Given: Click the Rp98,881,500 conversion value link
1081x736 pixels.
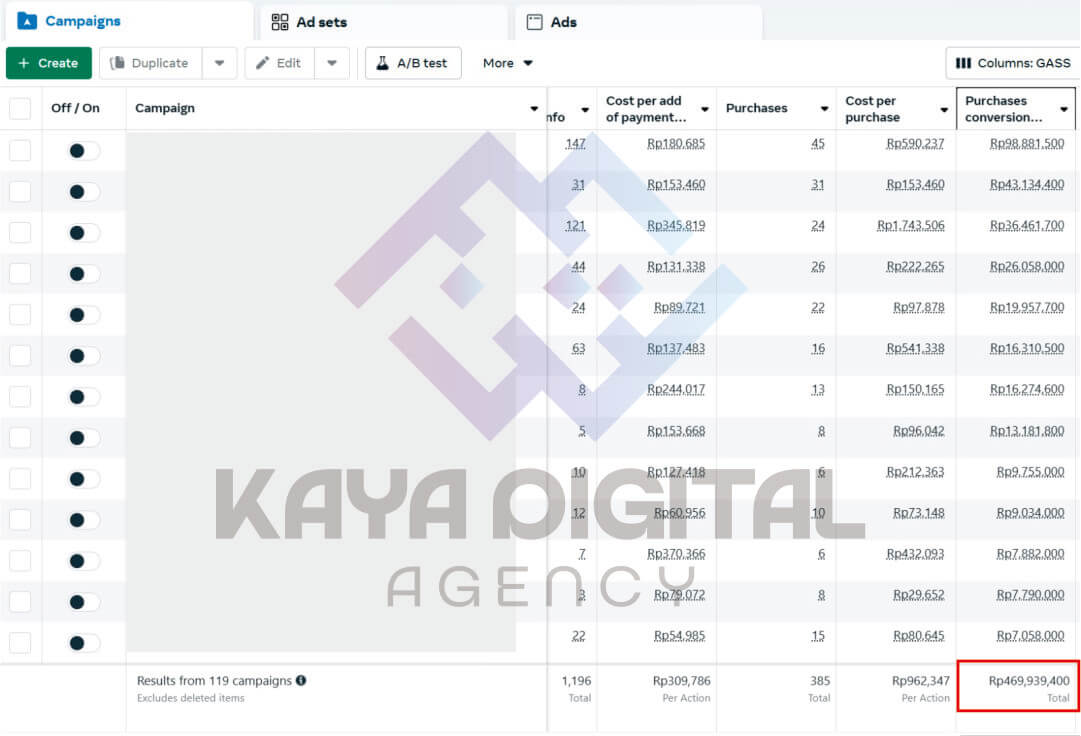Looking at the screenshot, I should click(x=1026, y=144).
